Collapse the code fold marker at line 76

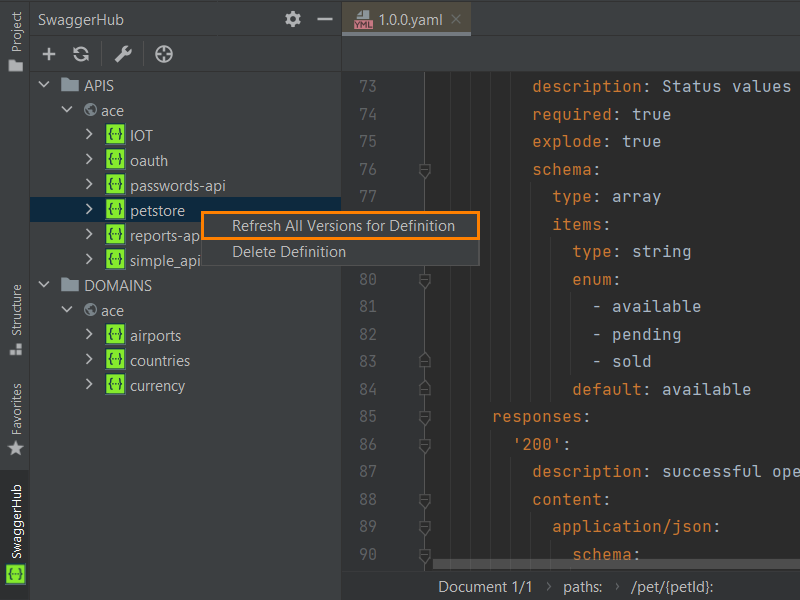[424, 170]
